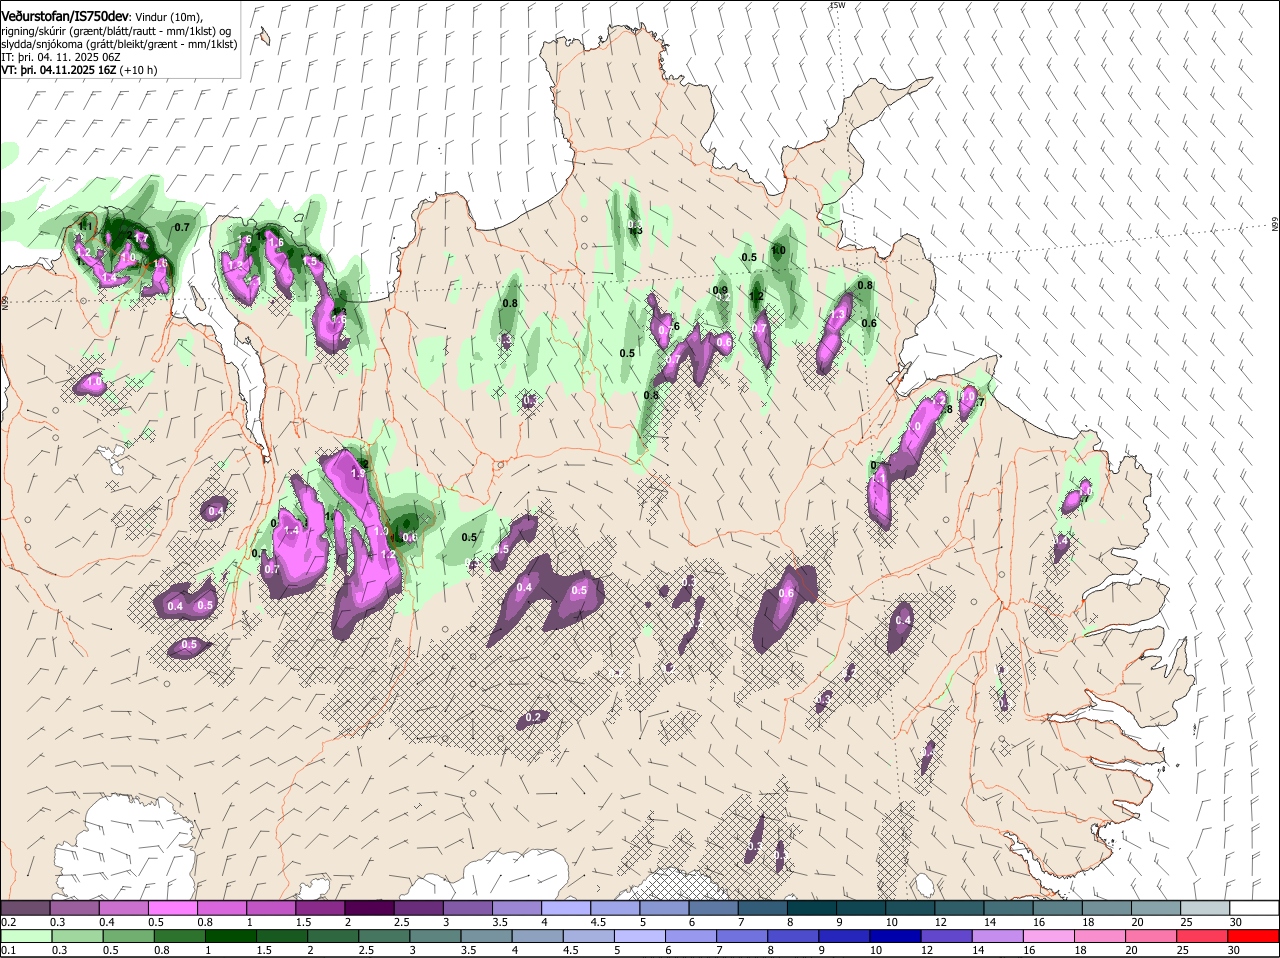
Task: Select white snow swatch above 30
Action: click(x=1255, y=908)
